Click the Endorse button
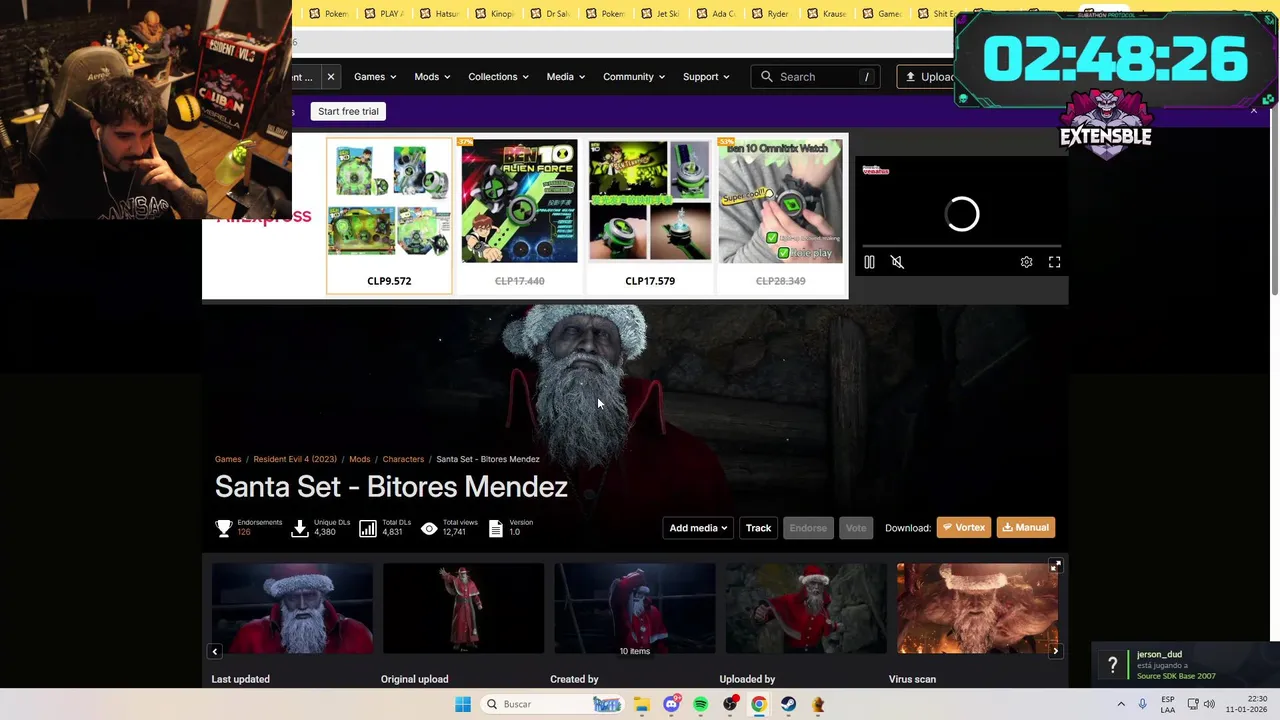Viewport: 1280px width, 720px height. [808, 528]
